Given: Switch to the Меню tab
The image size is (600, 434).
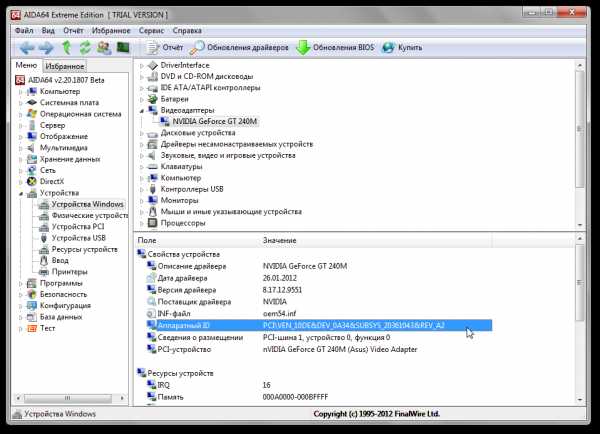Looking at the screenshot, I should [26, 65].
